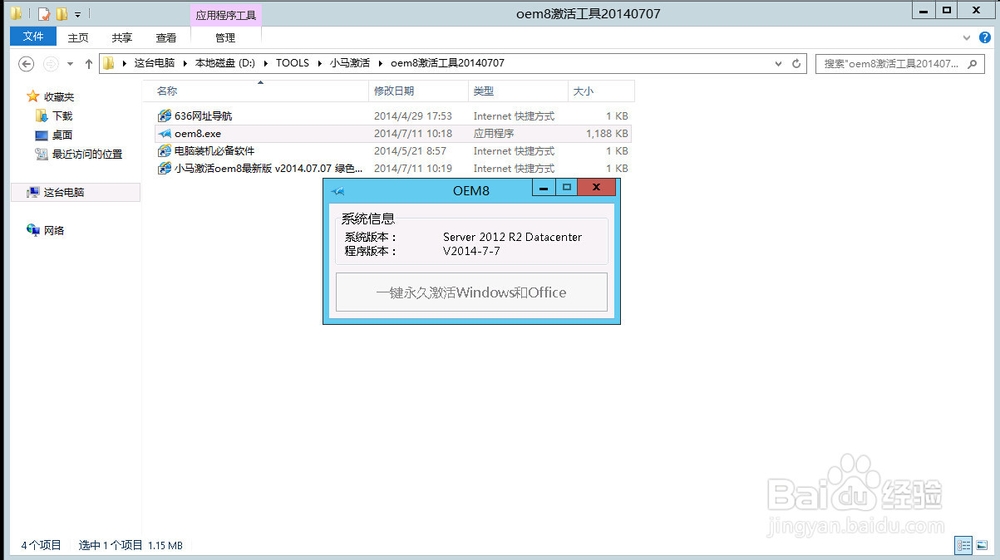
Task: Switch to large icons view in status bar
Action: click(982, 545)
